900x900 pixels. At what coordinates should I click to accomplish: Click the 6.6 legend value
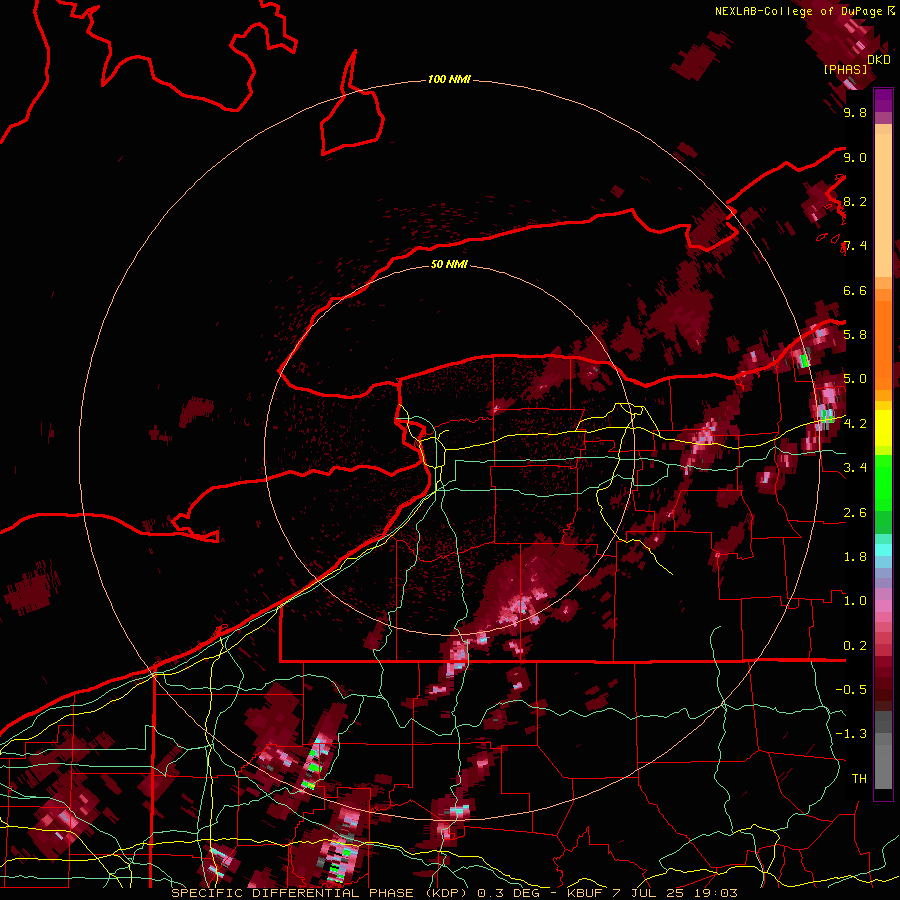(855, 290)
